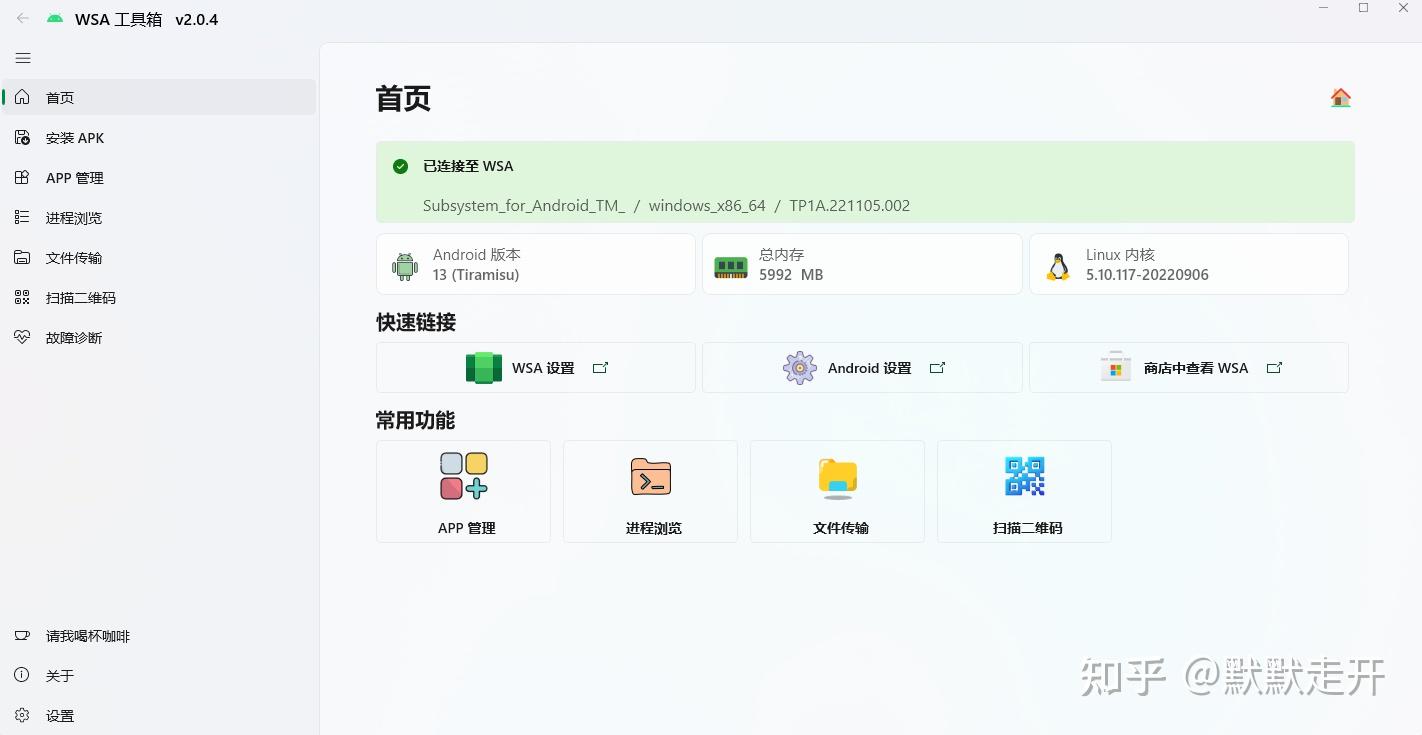Click the house icon at top right
Screen dimensions: 1422x735
(x=1340, y=98)
